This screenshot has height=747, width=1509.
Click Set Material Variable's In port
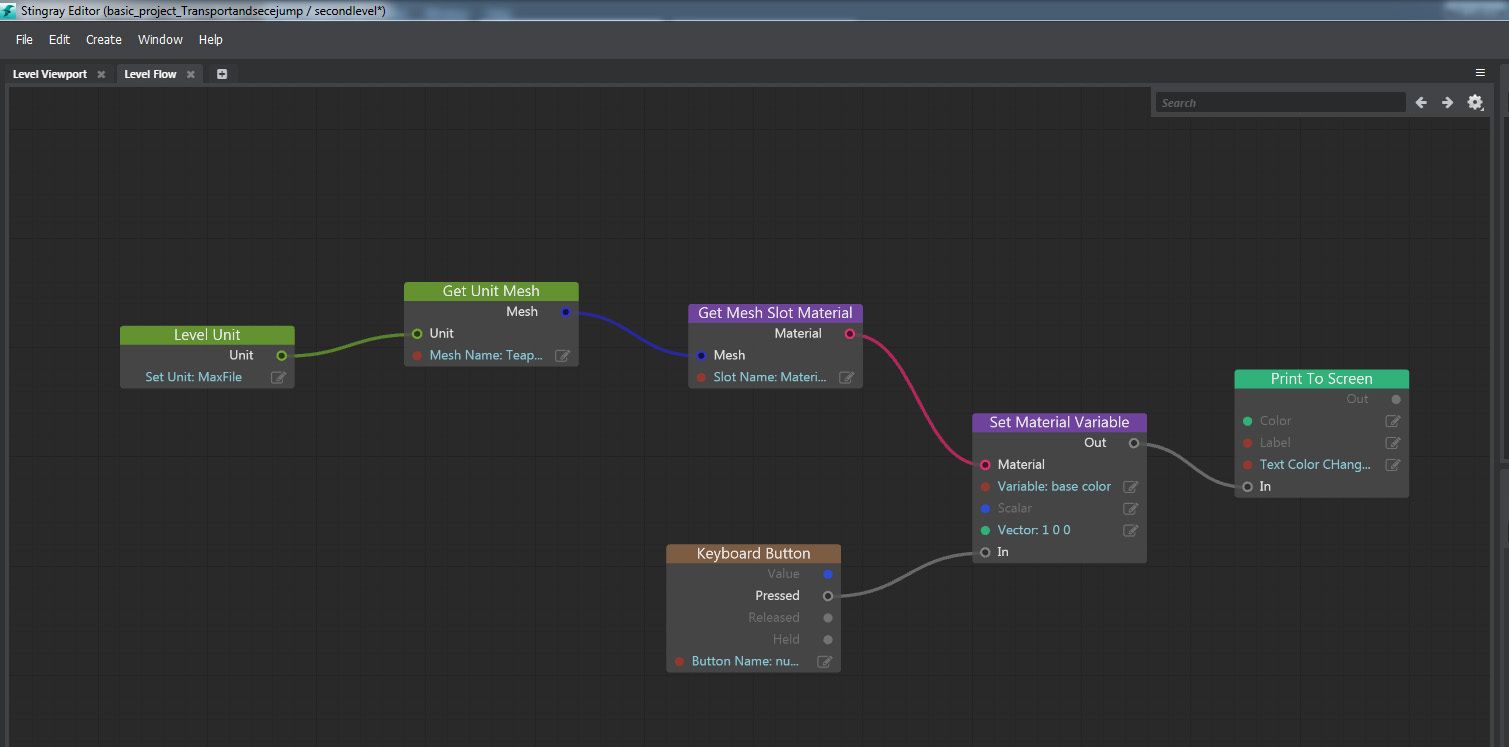click(x=985, y=552)
